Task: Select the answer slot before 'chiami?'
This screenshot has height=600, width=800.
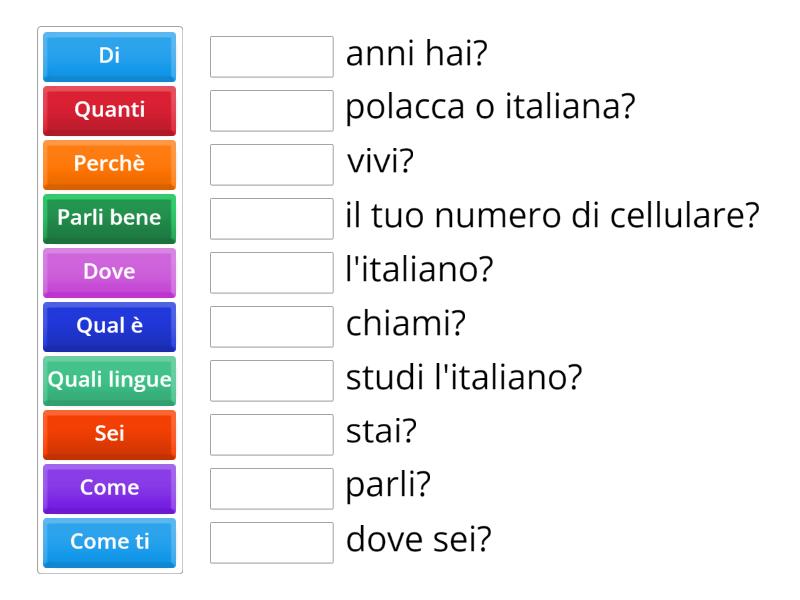Action: coord(271,326)
